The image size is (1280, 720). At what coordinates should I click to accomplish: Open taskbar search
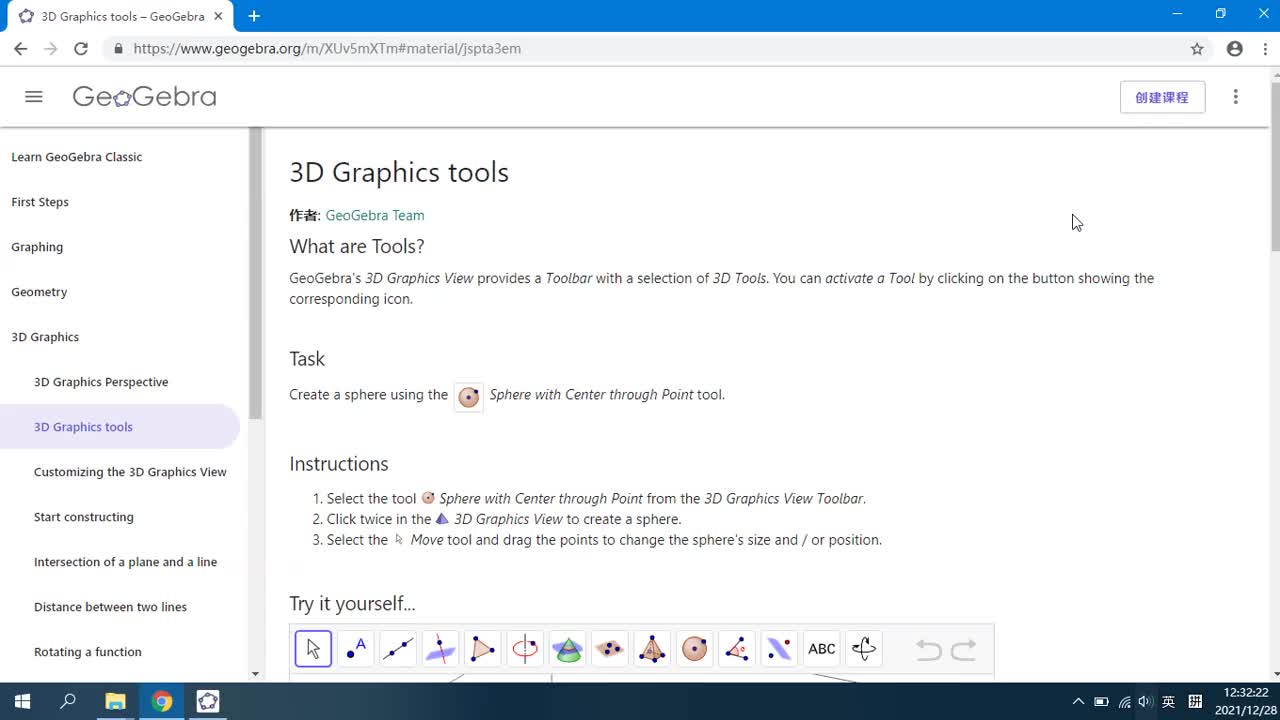(68, 701)
